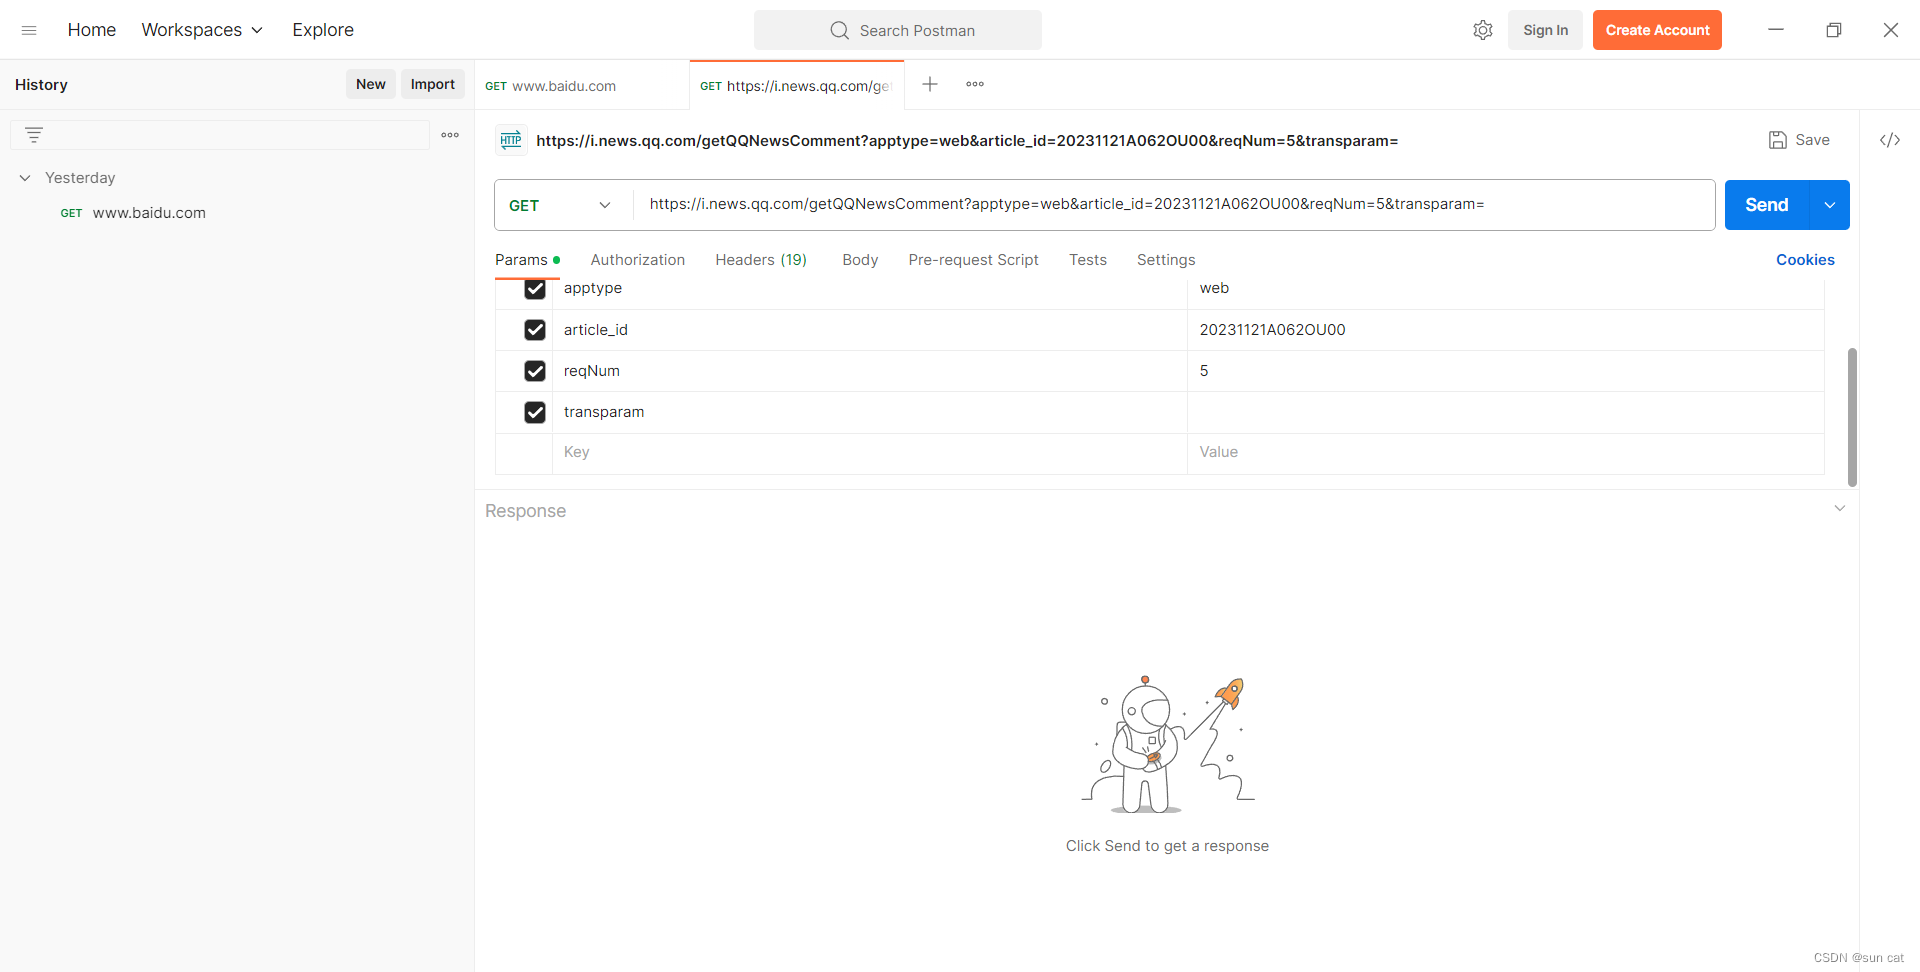Open the Workspaces dropdown
Screen dimensions: 1920x972
[202, 30]
